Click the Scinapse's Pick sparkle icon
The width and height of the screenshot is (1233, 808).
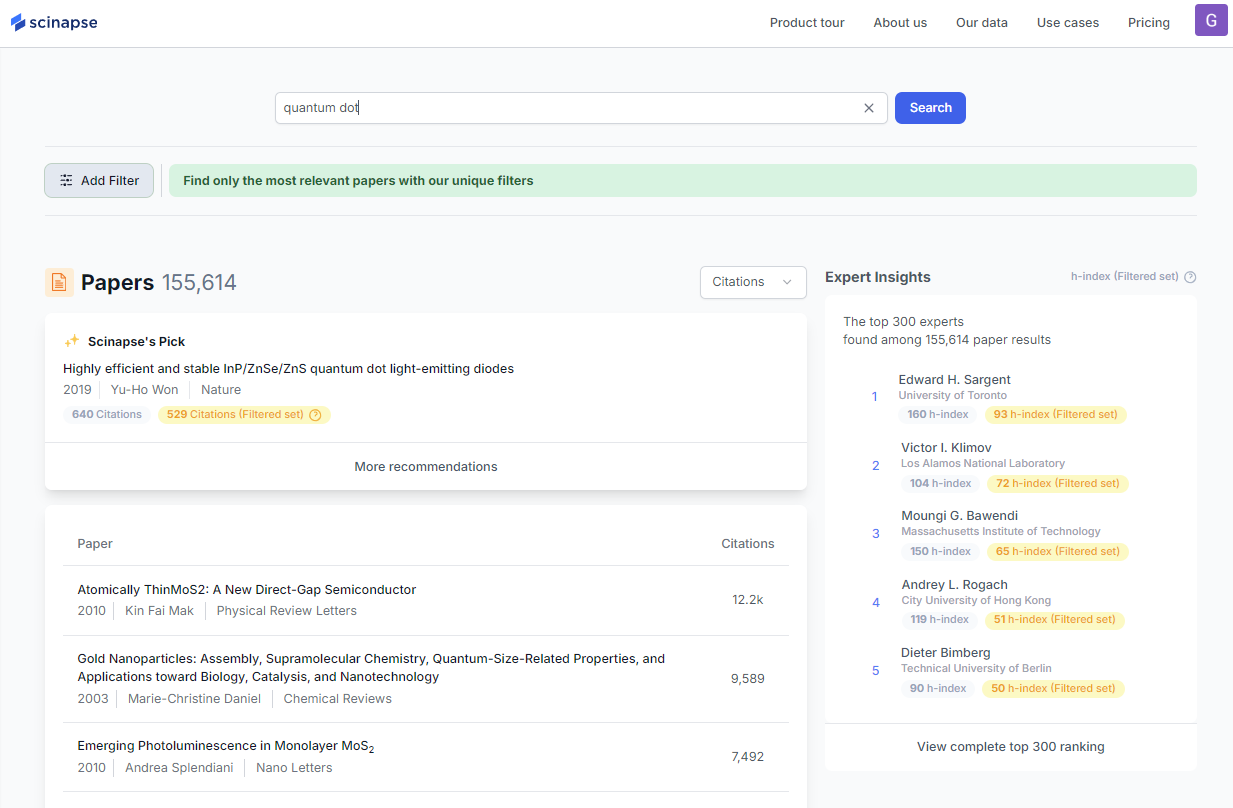[72, 341]
